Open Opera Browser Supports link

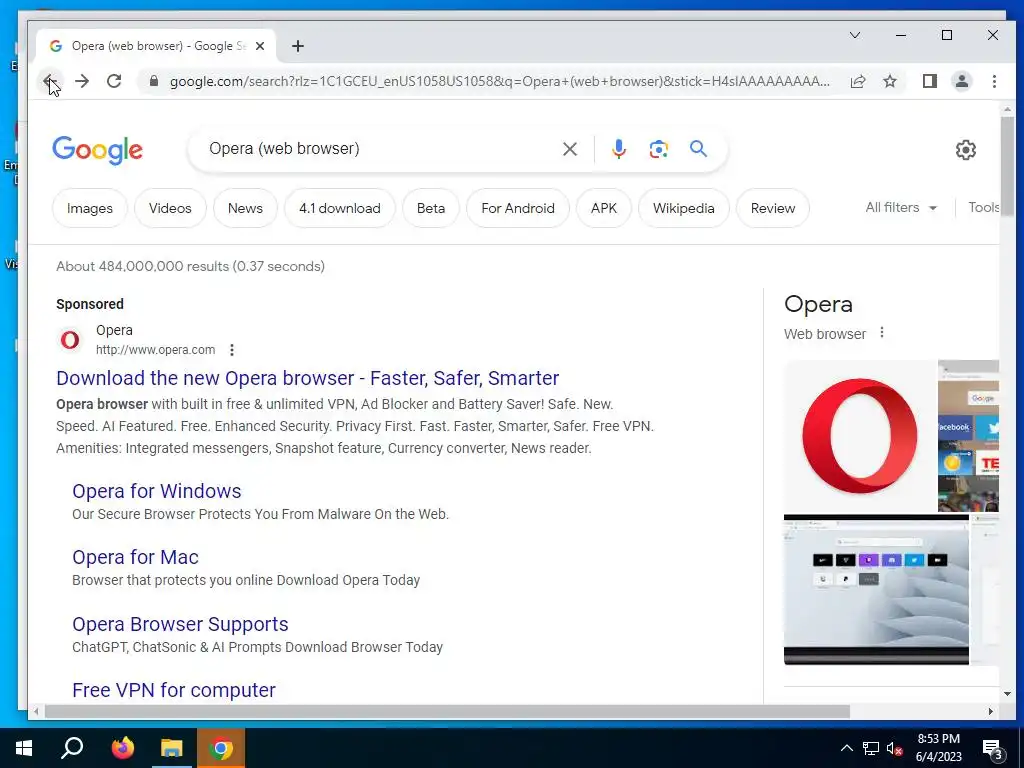pyautogui.click(x=180, y=624)
